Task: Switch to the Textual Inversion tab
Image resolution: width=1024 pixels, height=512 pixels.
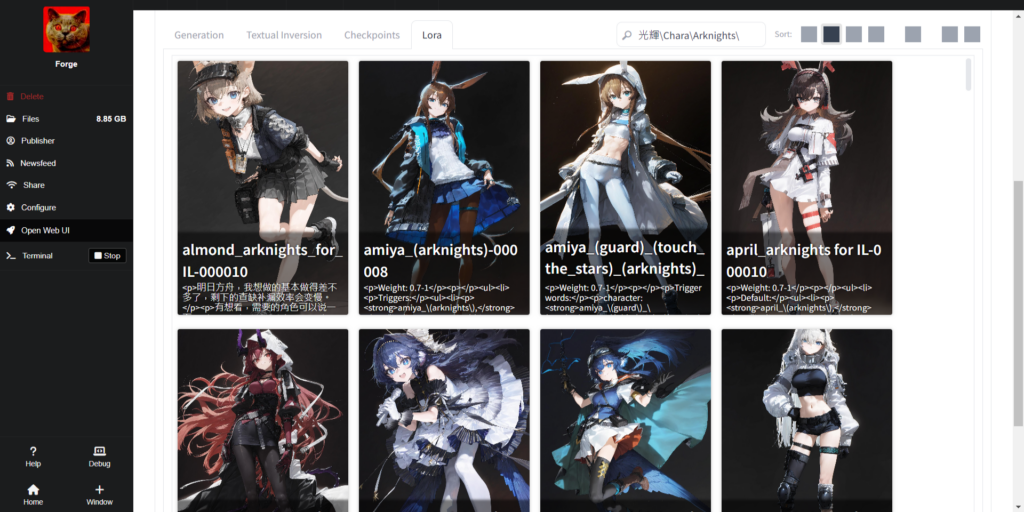Action: coord(284,35)
